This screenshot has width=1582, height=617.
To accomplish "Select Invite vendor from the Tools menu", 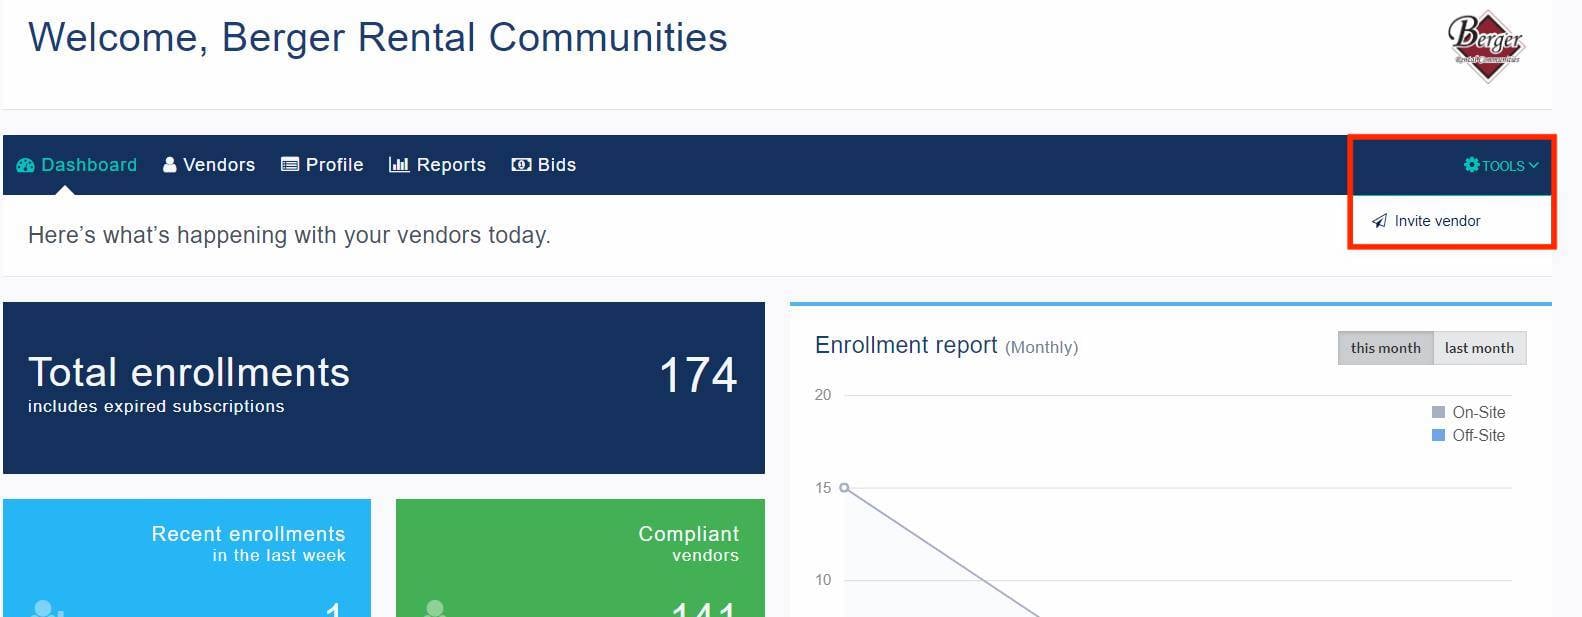I will click(1437, 221).
